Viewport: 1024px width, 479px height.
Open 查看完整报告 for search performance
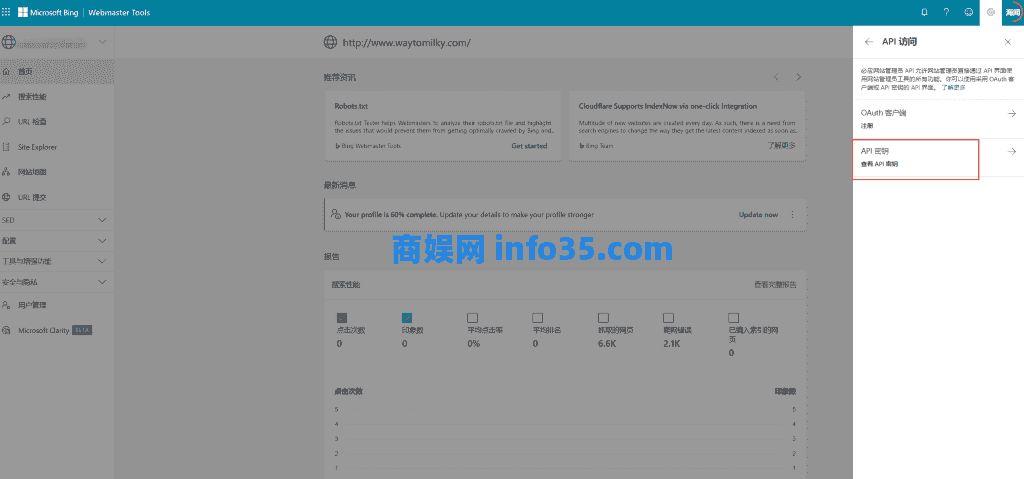pyautogui.click(x=775, y=285)
